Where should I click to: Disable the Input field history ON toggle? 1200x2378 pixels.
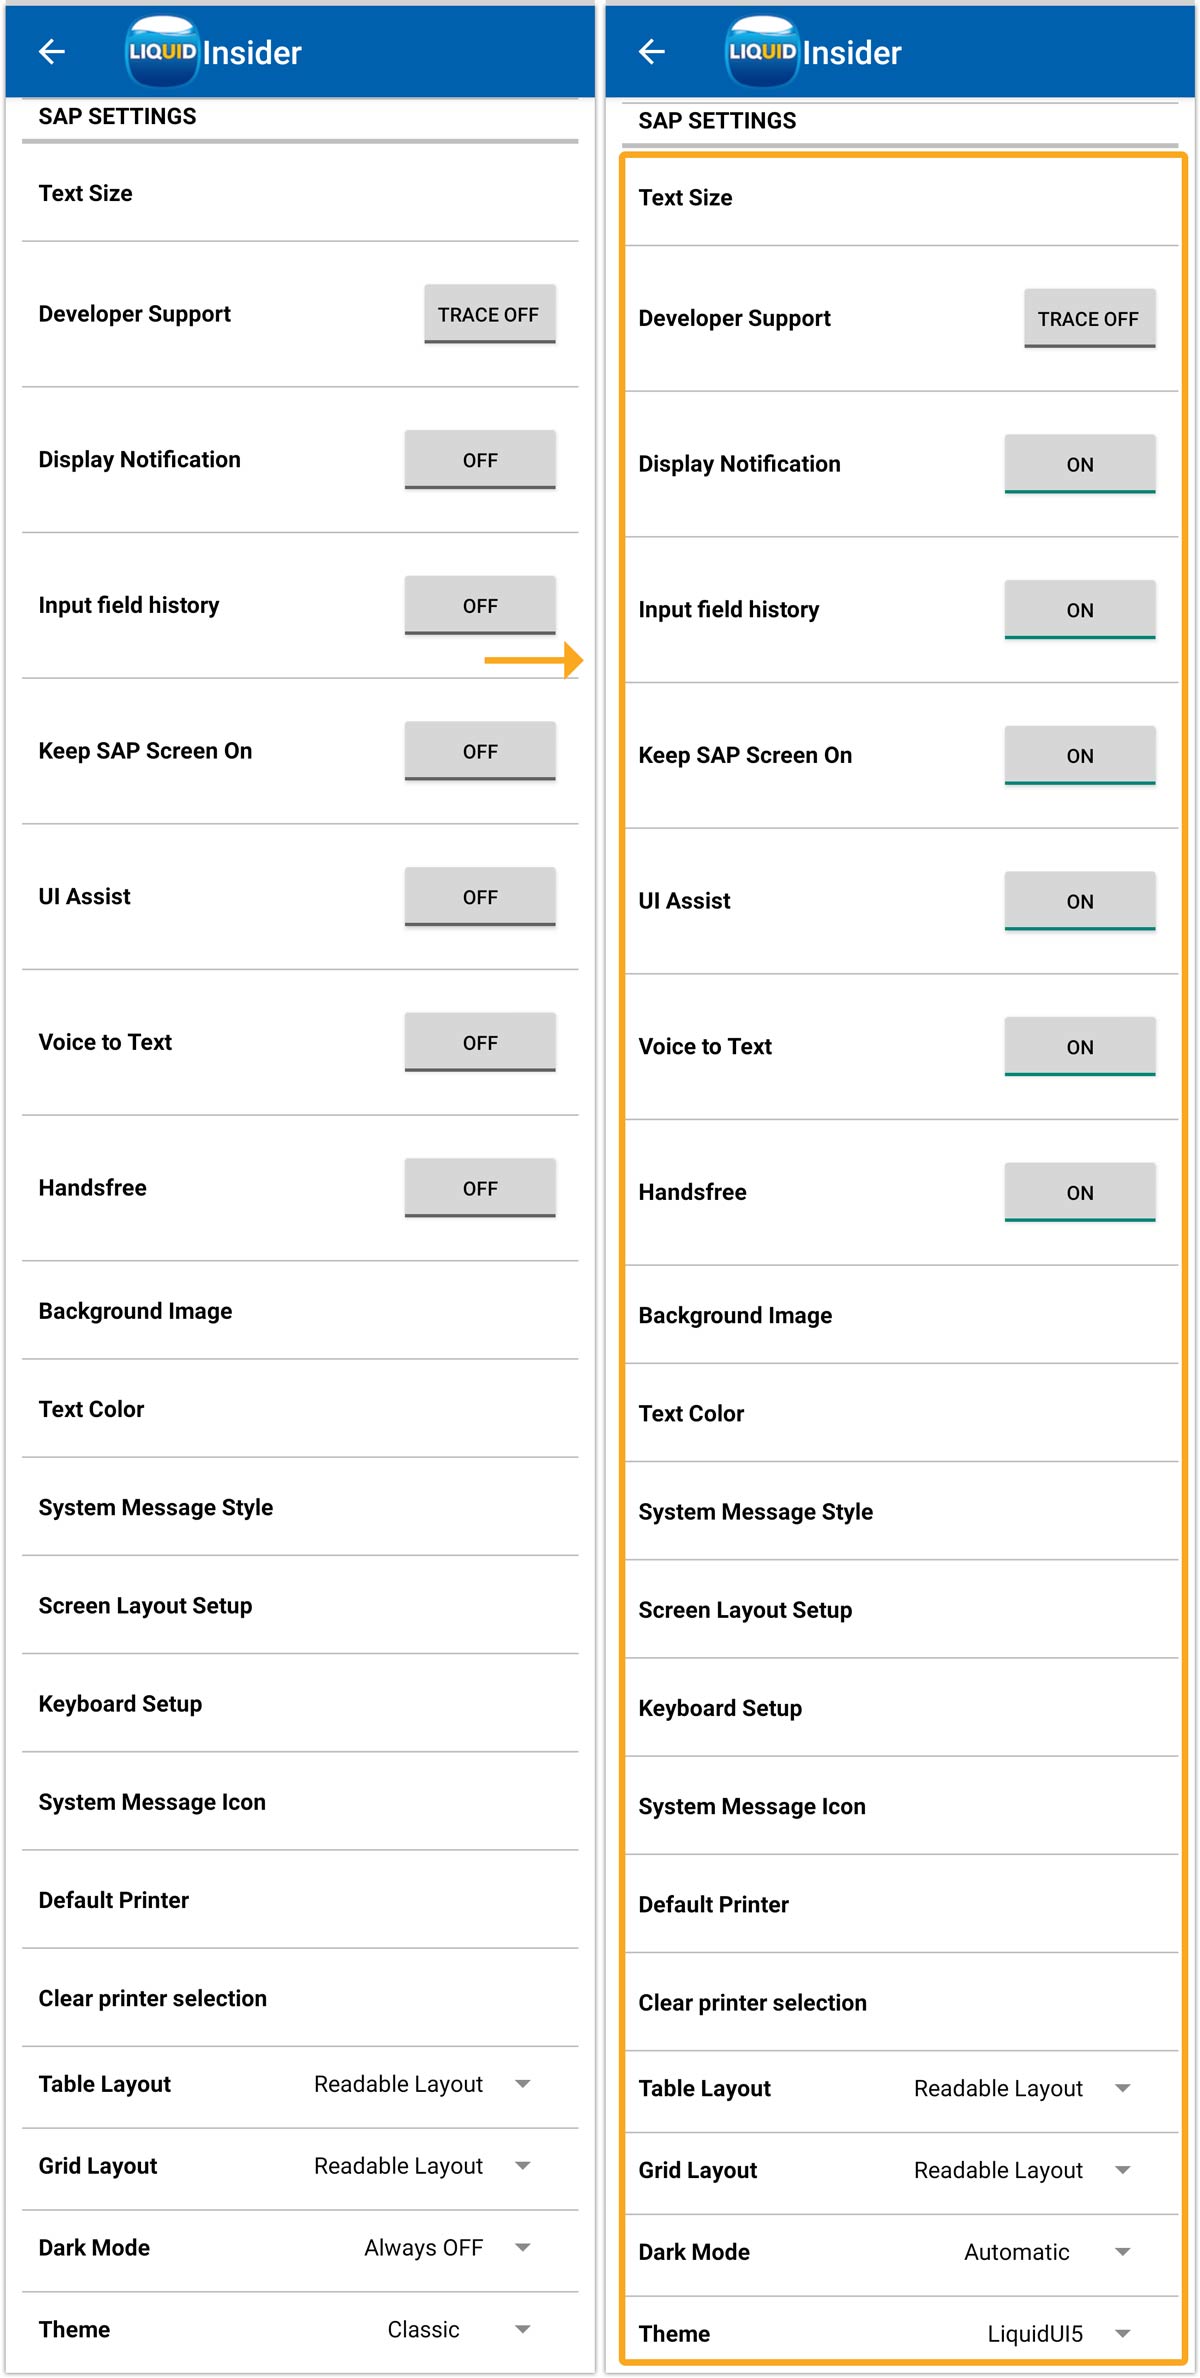tap(1080, 610)
